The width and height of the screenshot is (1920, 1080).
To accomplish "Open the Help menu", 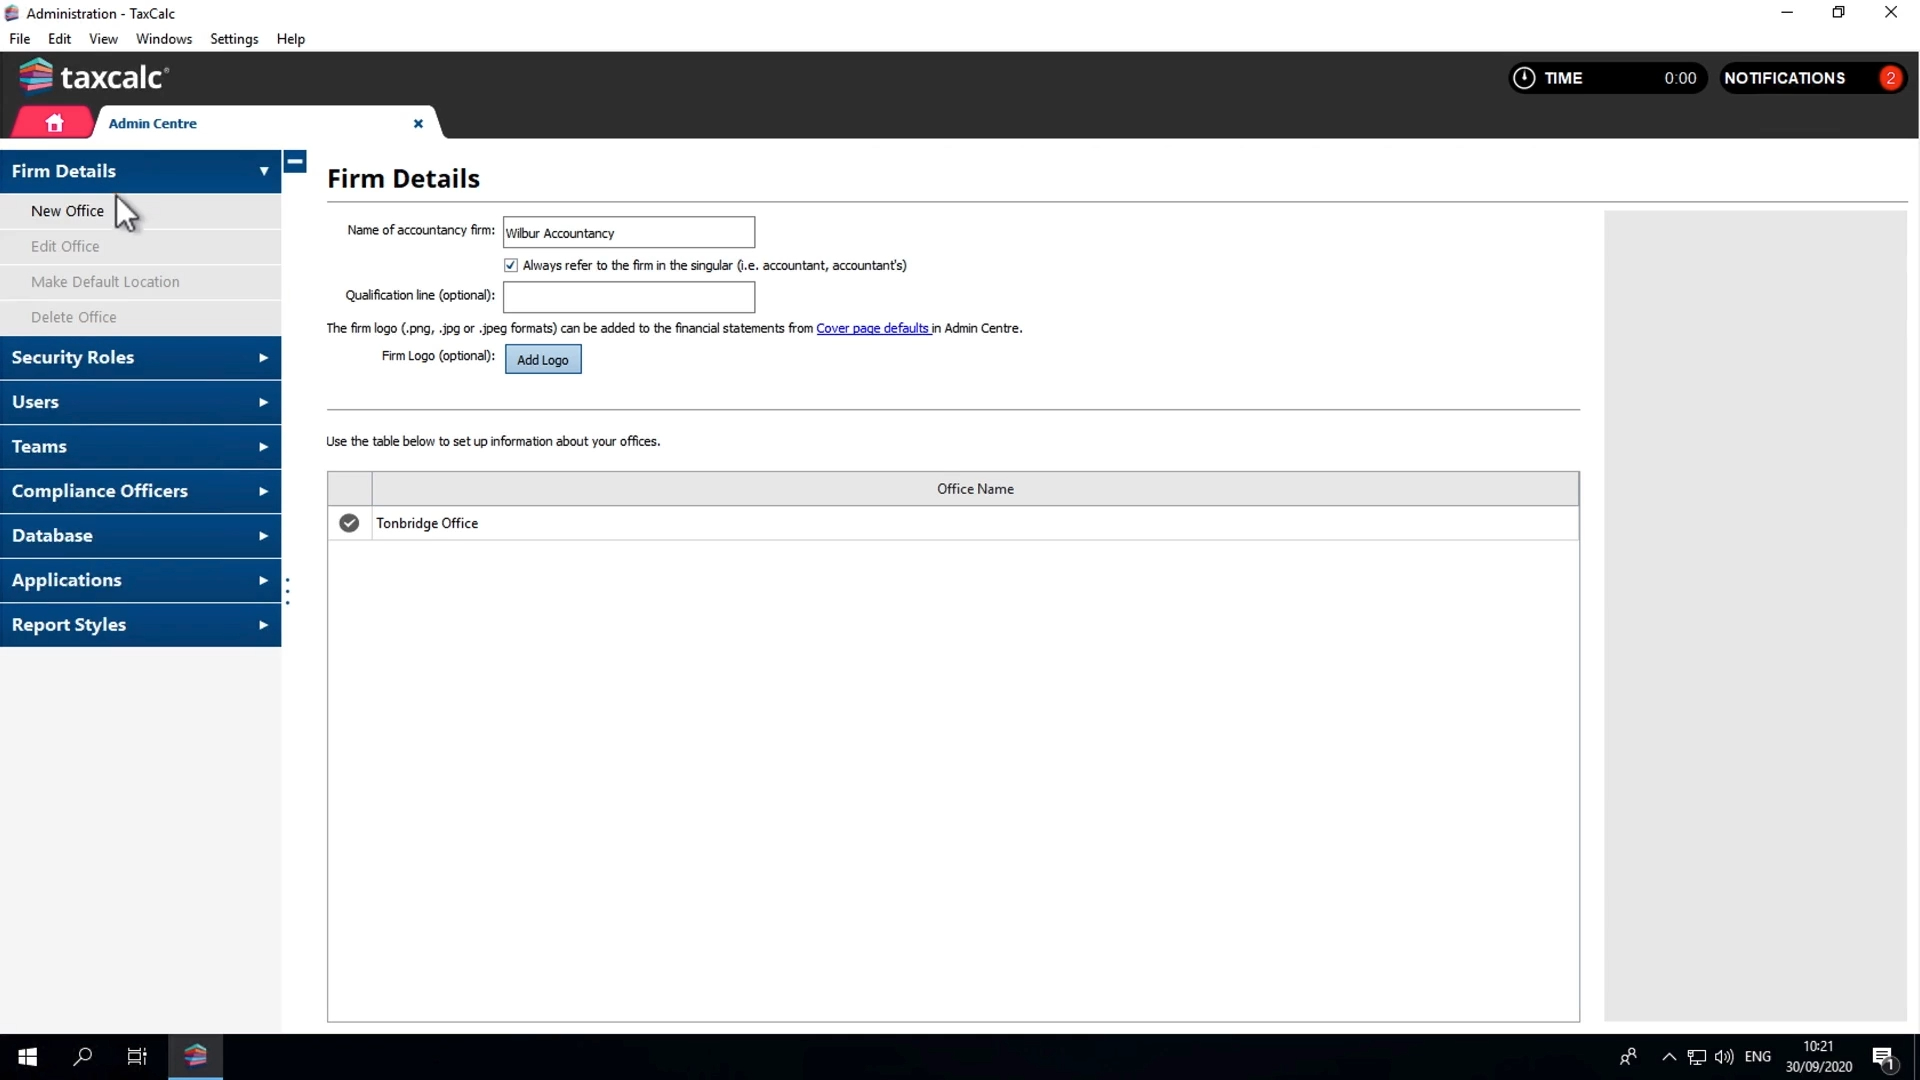I will [291, 39].
